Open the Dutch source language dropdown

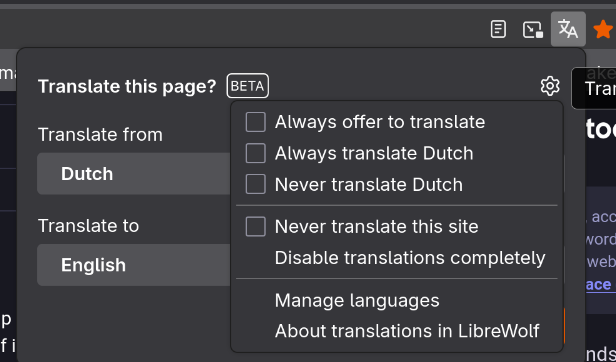tap(134, 174)
